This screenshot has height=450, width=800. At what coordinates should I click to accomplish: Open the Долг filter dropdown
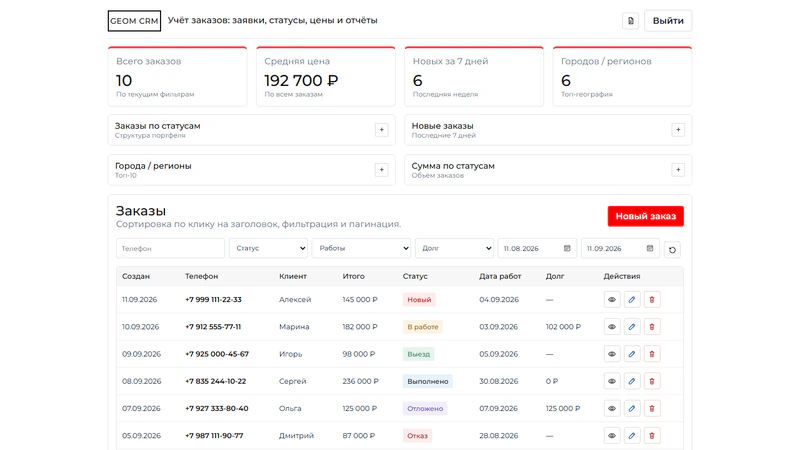coord(454,248)
